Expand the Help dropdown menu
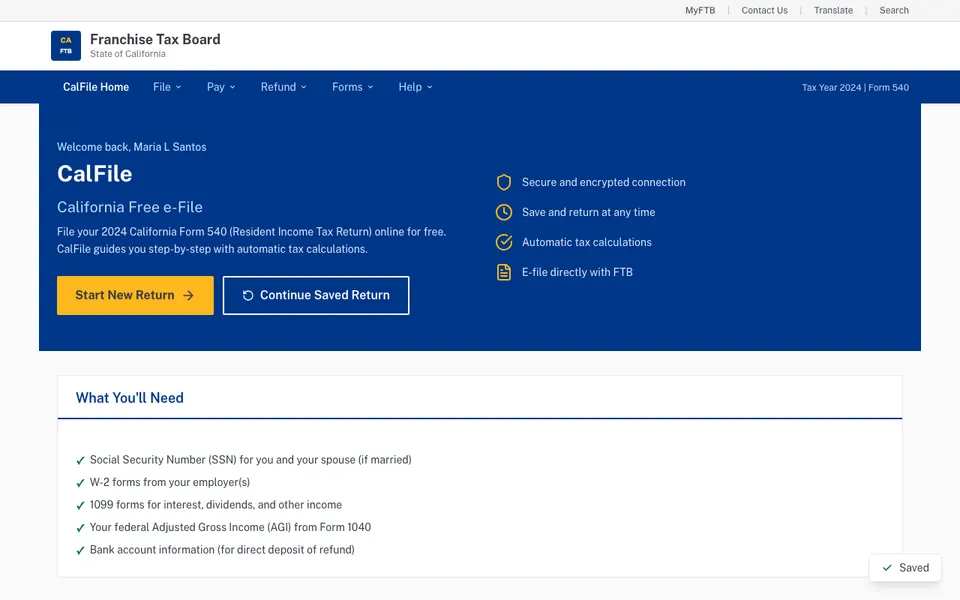The height and width of the screenshot is (600, 960). click(x=416, y=87)
